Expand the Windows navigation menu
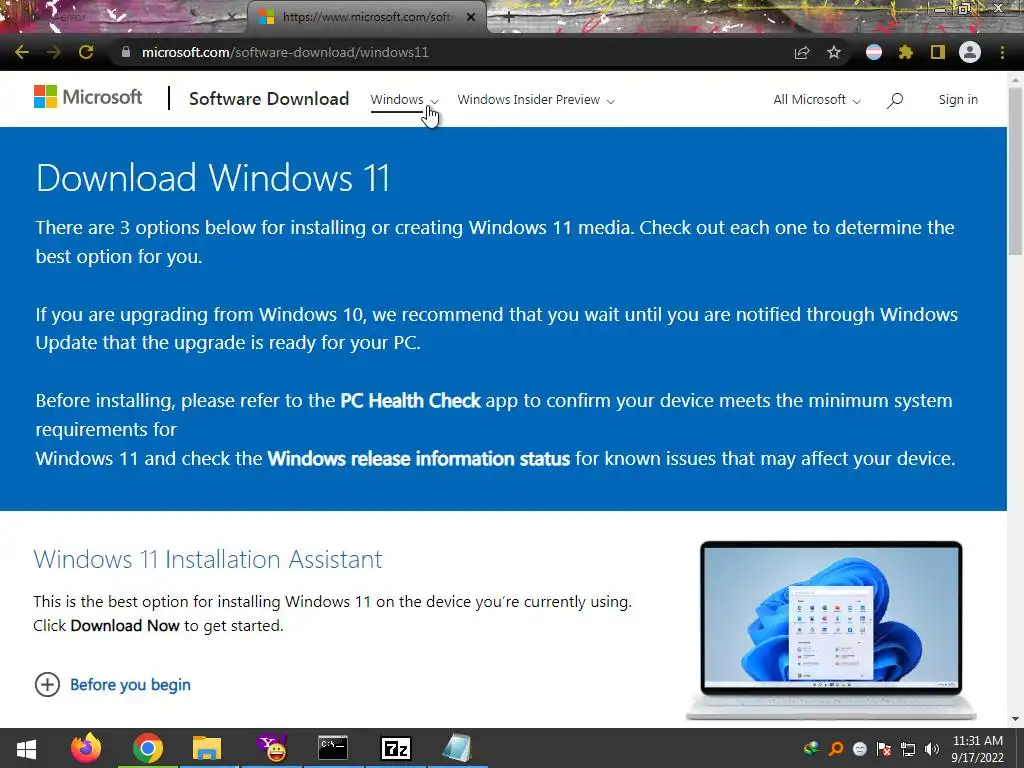The image size is (1024, 768). tap(404, 100)
